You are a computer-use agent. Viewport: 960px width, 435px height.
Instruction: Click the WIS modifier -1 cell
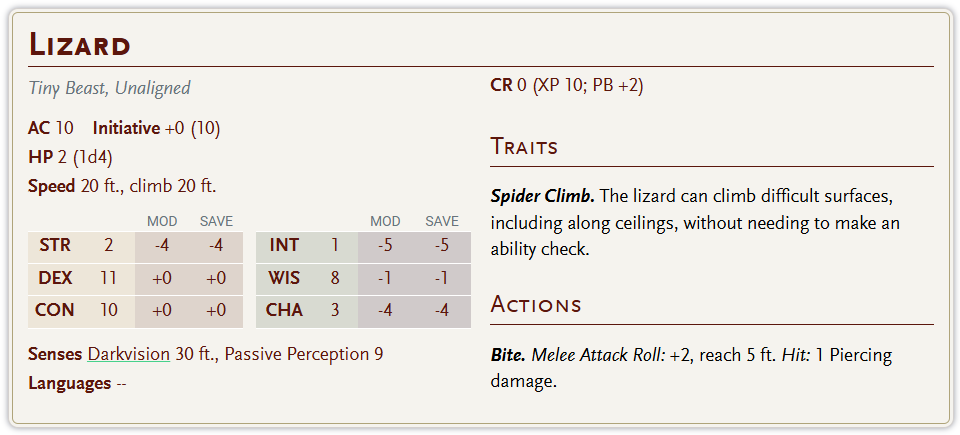click(385, 278)
